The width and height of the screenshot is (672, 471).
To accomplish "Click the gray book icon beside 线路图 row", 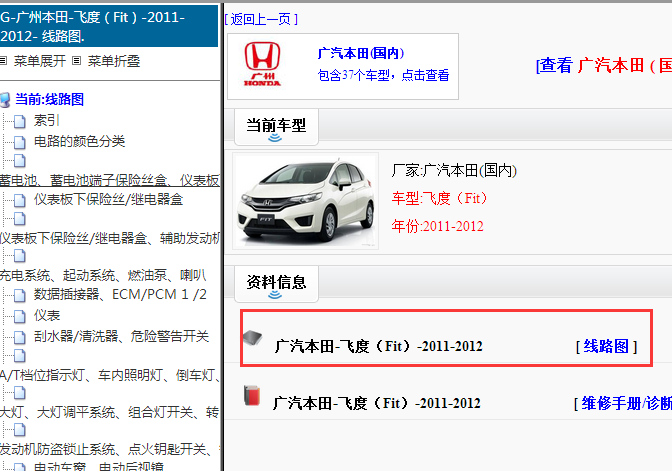I will [253, 338].
